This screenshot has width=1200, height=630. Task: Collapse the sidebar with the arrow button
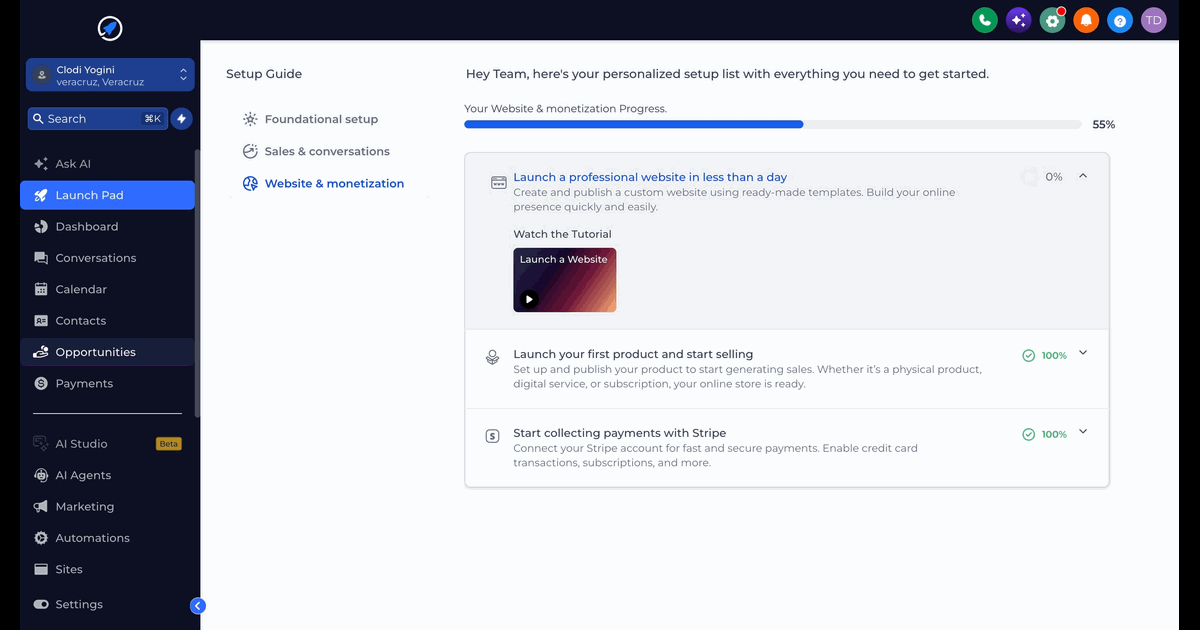(x=198, y=605)
